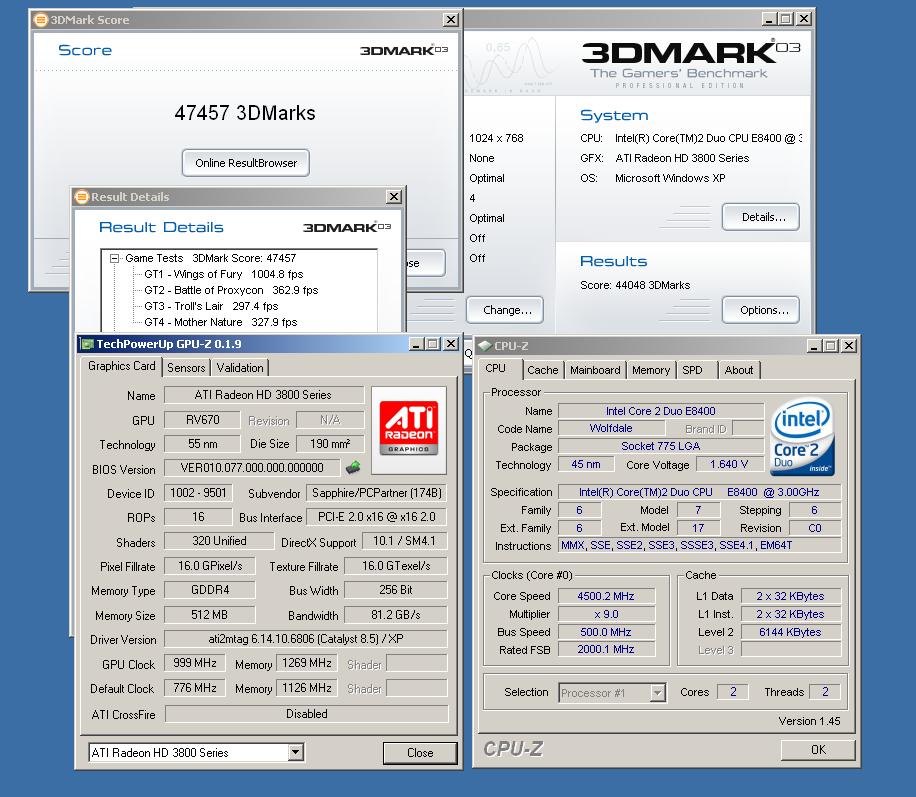Click the BIOS Version field VER010.077.000.000.000000

coord(252,467)
